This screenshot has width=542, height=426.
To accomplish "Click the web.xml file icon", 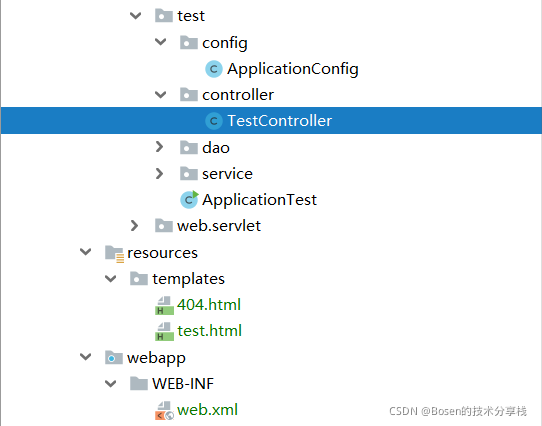I will point(164,410).
